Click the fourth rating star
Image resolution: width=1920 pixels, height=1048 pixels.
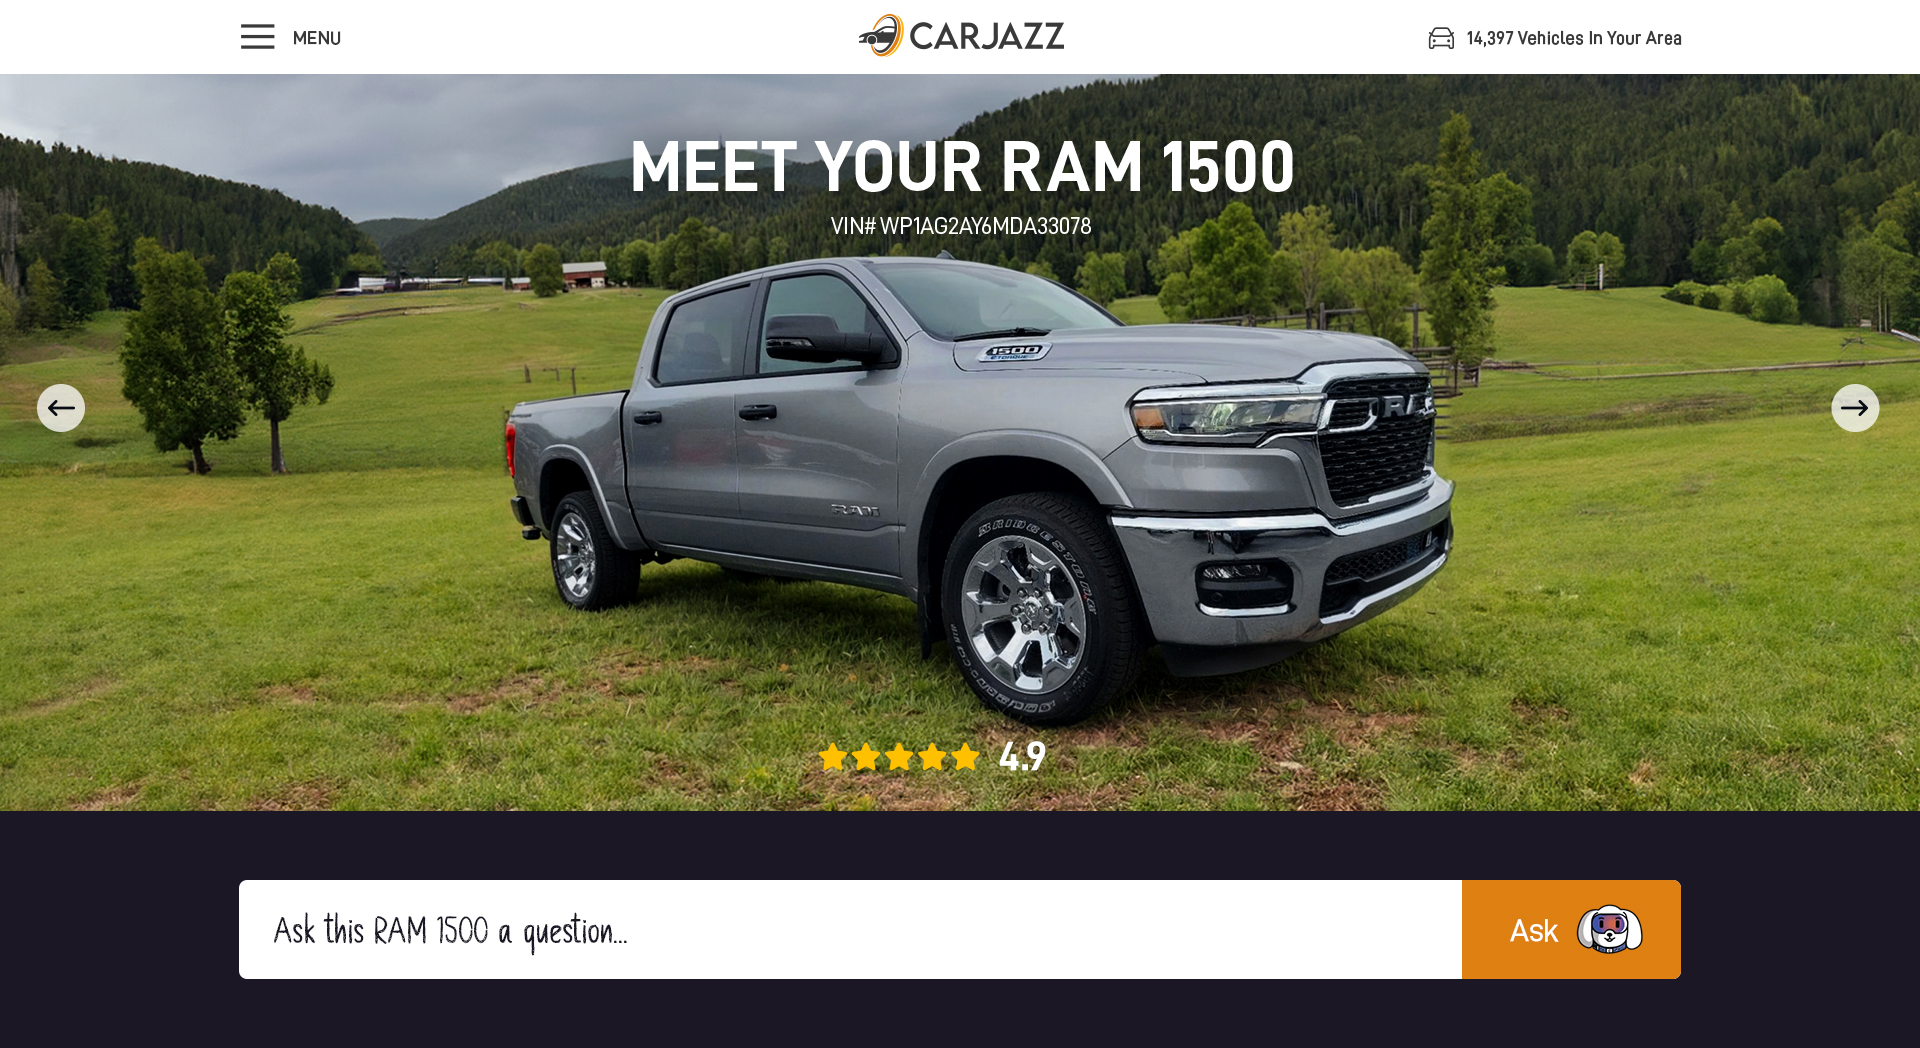pyautogui.click(x=932, y=757)
